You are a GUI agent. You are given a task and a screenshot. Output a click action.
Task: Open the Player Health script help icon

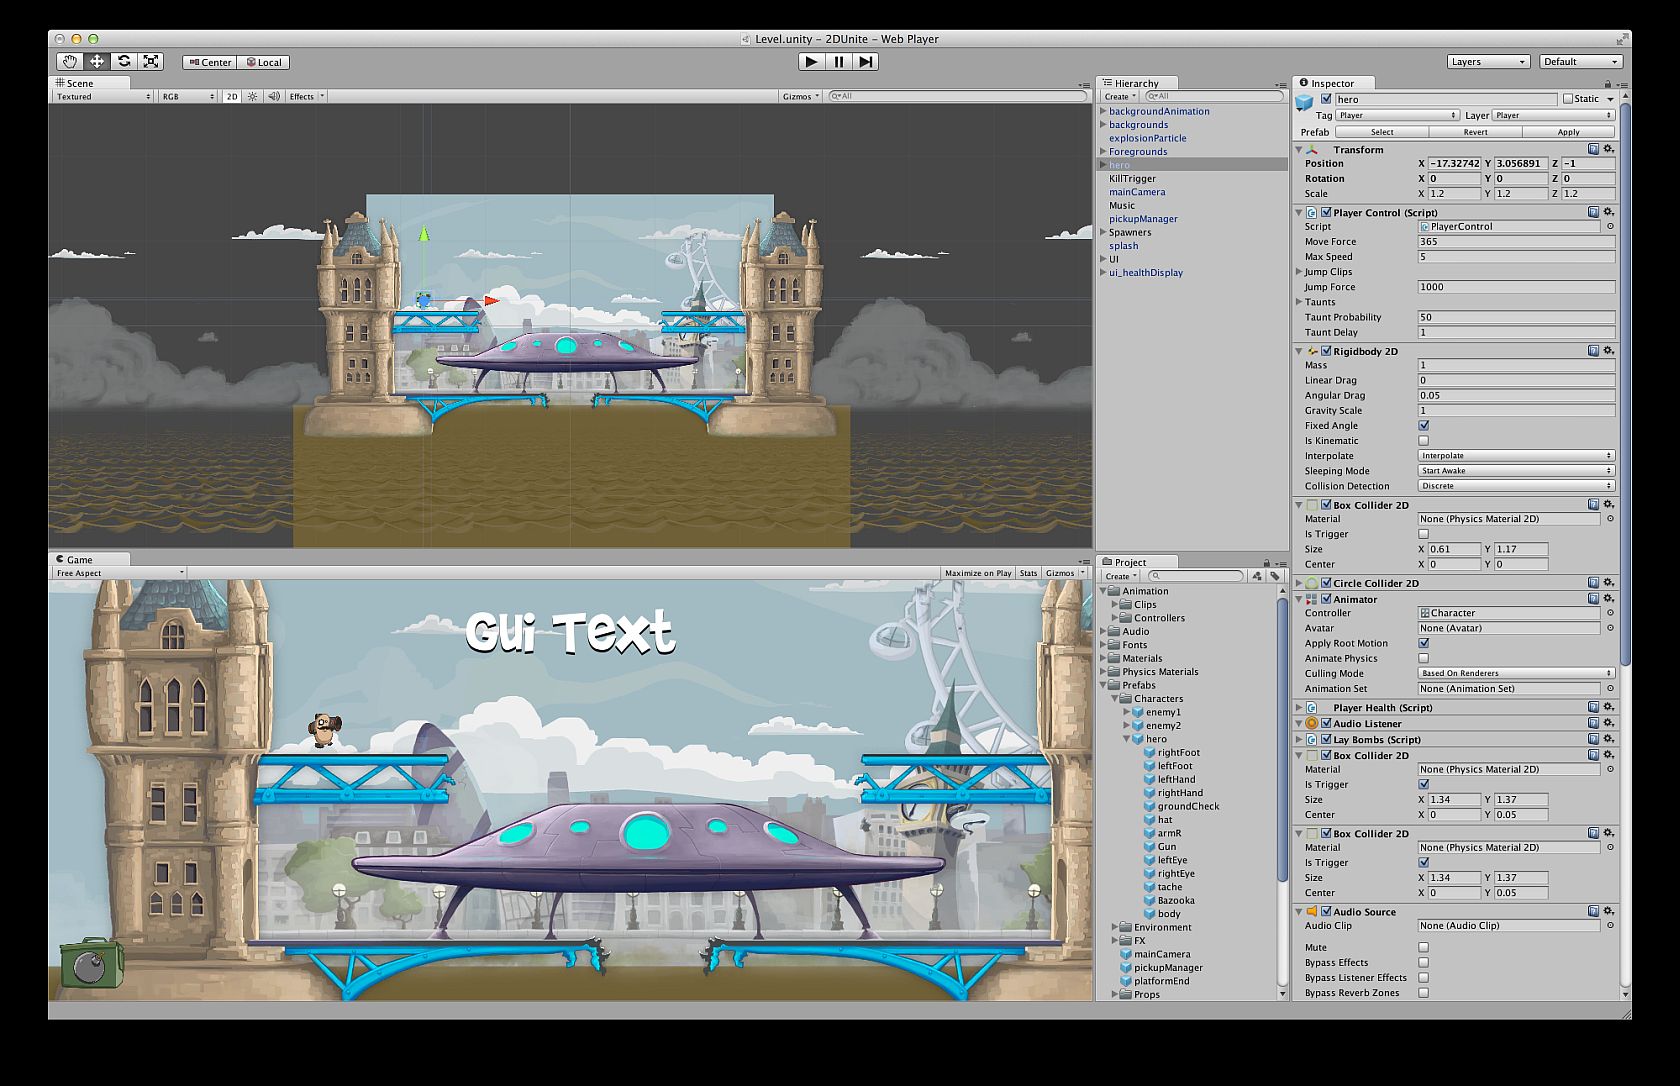pos(1593,707)
